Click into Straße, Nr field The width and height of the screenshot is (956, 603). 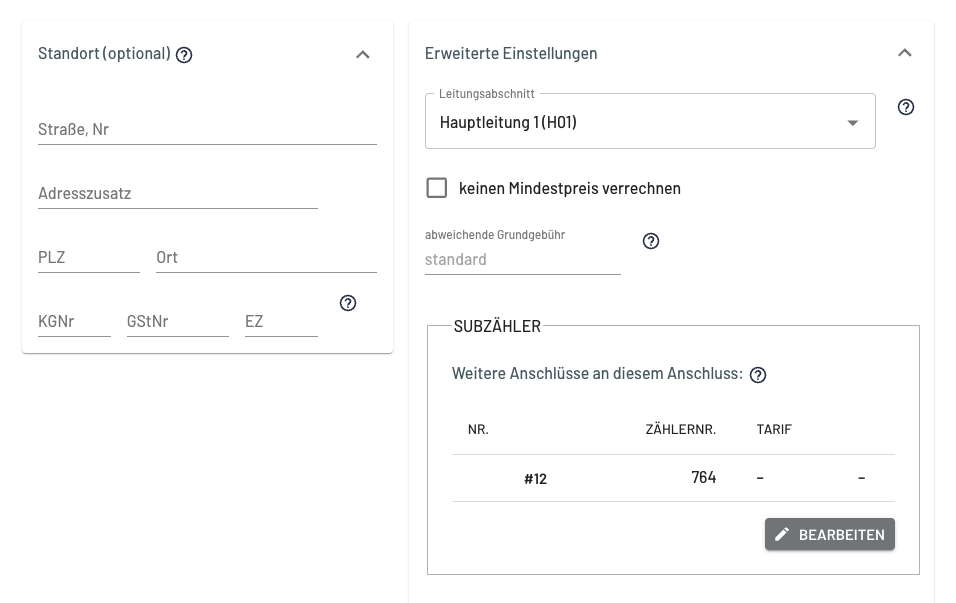207,129
